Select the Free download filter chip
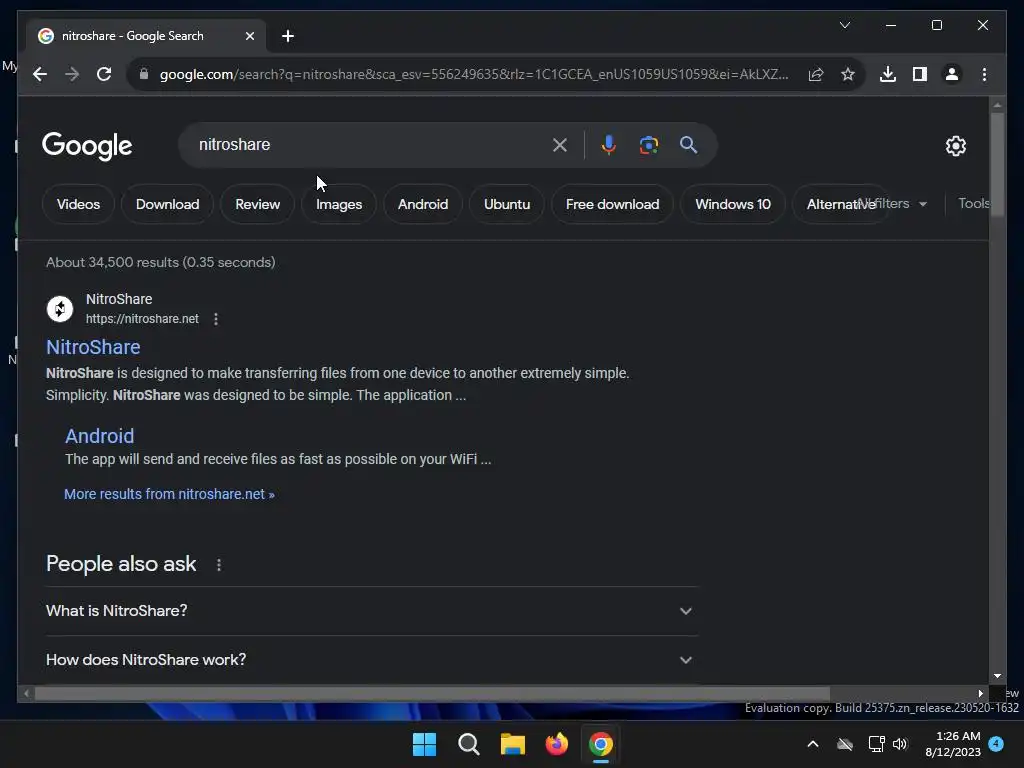 (x=613, y=204)
